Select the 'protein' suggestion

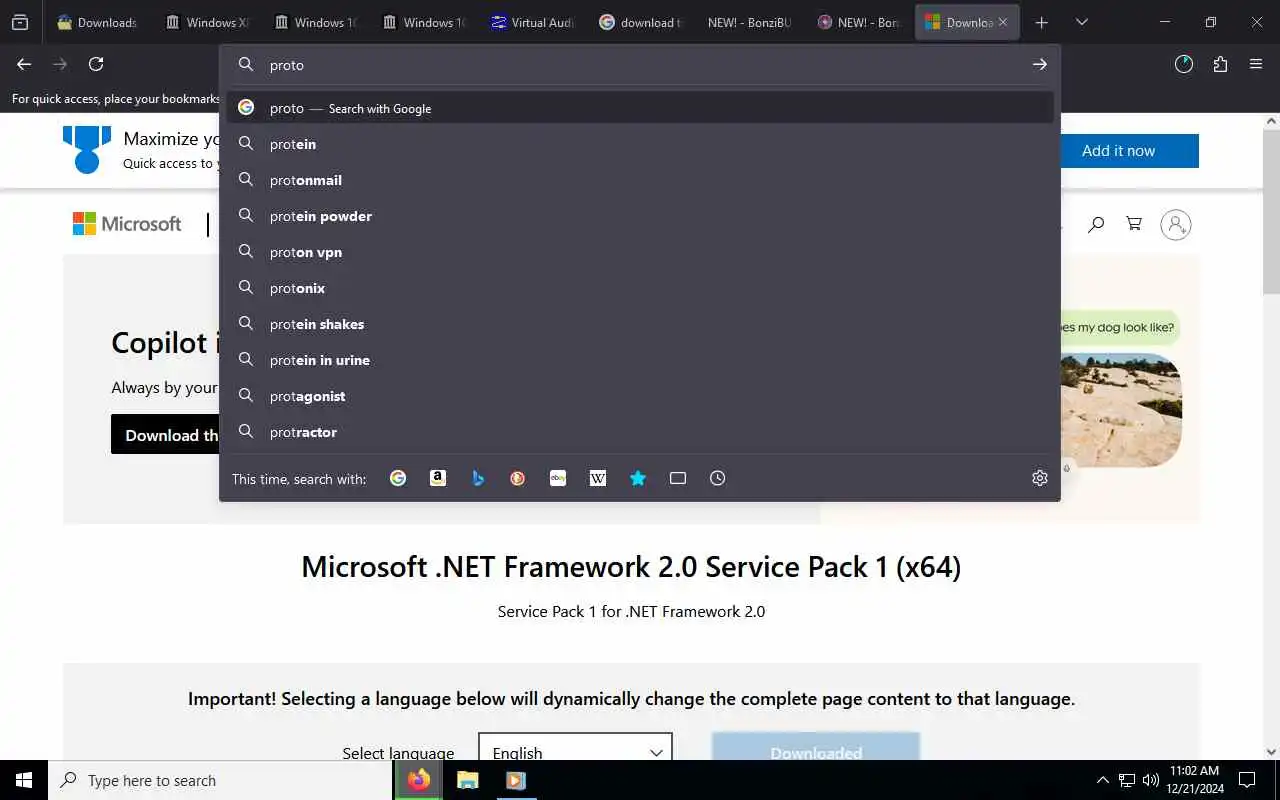click(640, 144)
